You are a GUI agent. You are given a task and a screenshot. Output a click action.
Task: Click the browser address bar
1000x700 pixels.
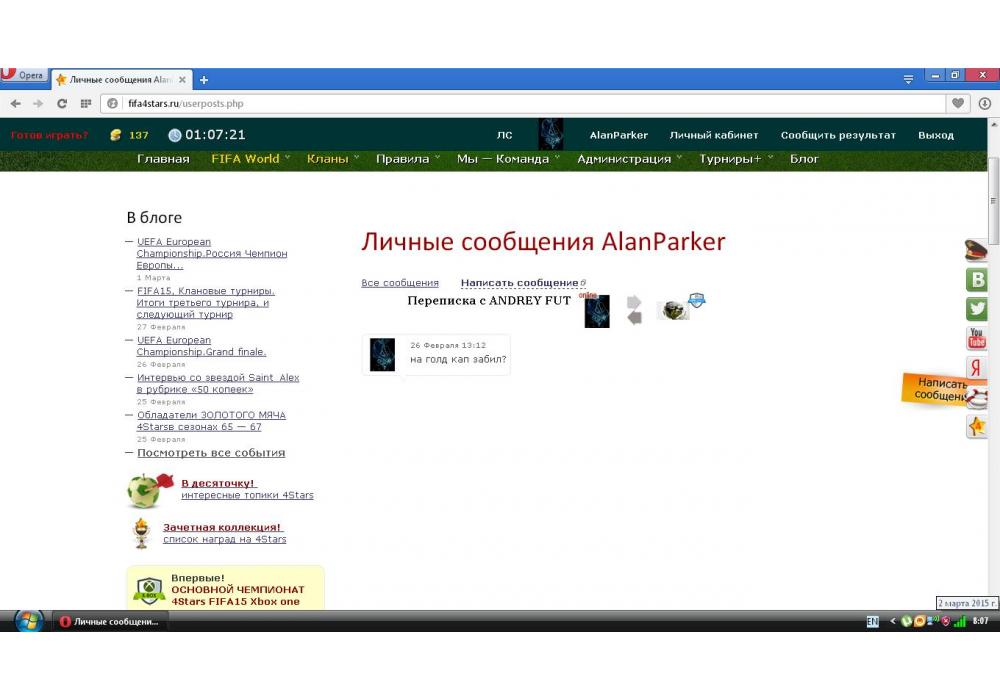pos(523,103)
